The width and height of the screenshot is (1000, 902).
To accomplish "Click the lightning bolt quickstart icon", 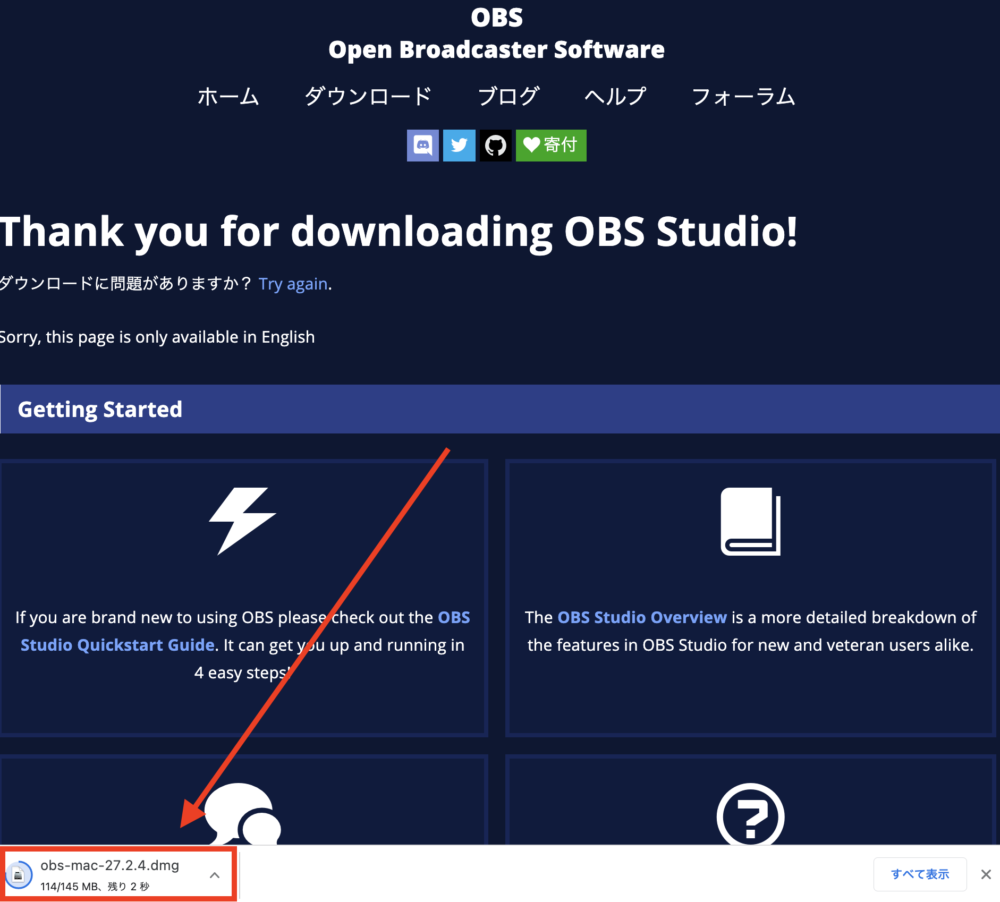I will (243, 521).
